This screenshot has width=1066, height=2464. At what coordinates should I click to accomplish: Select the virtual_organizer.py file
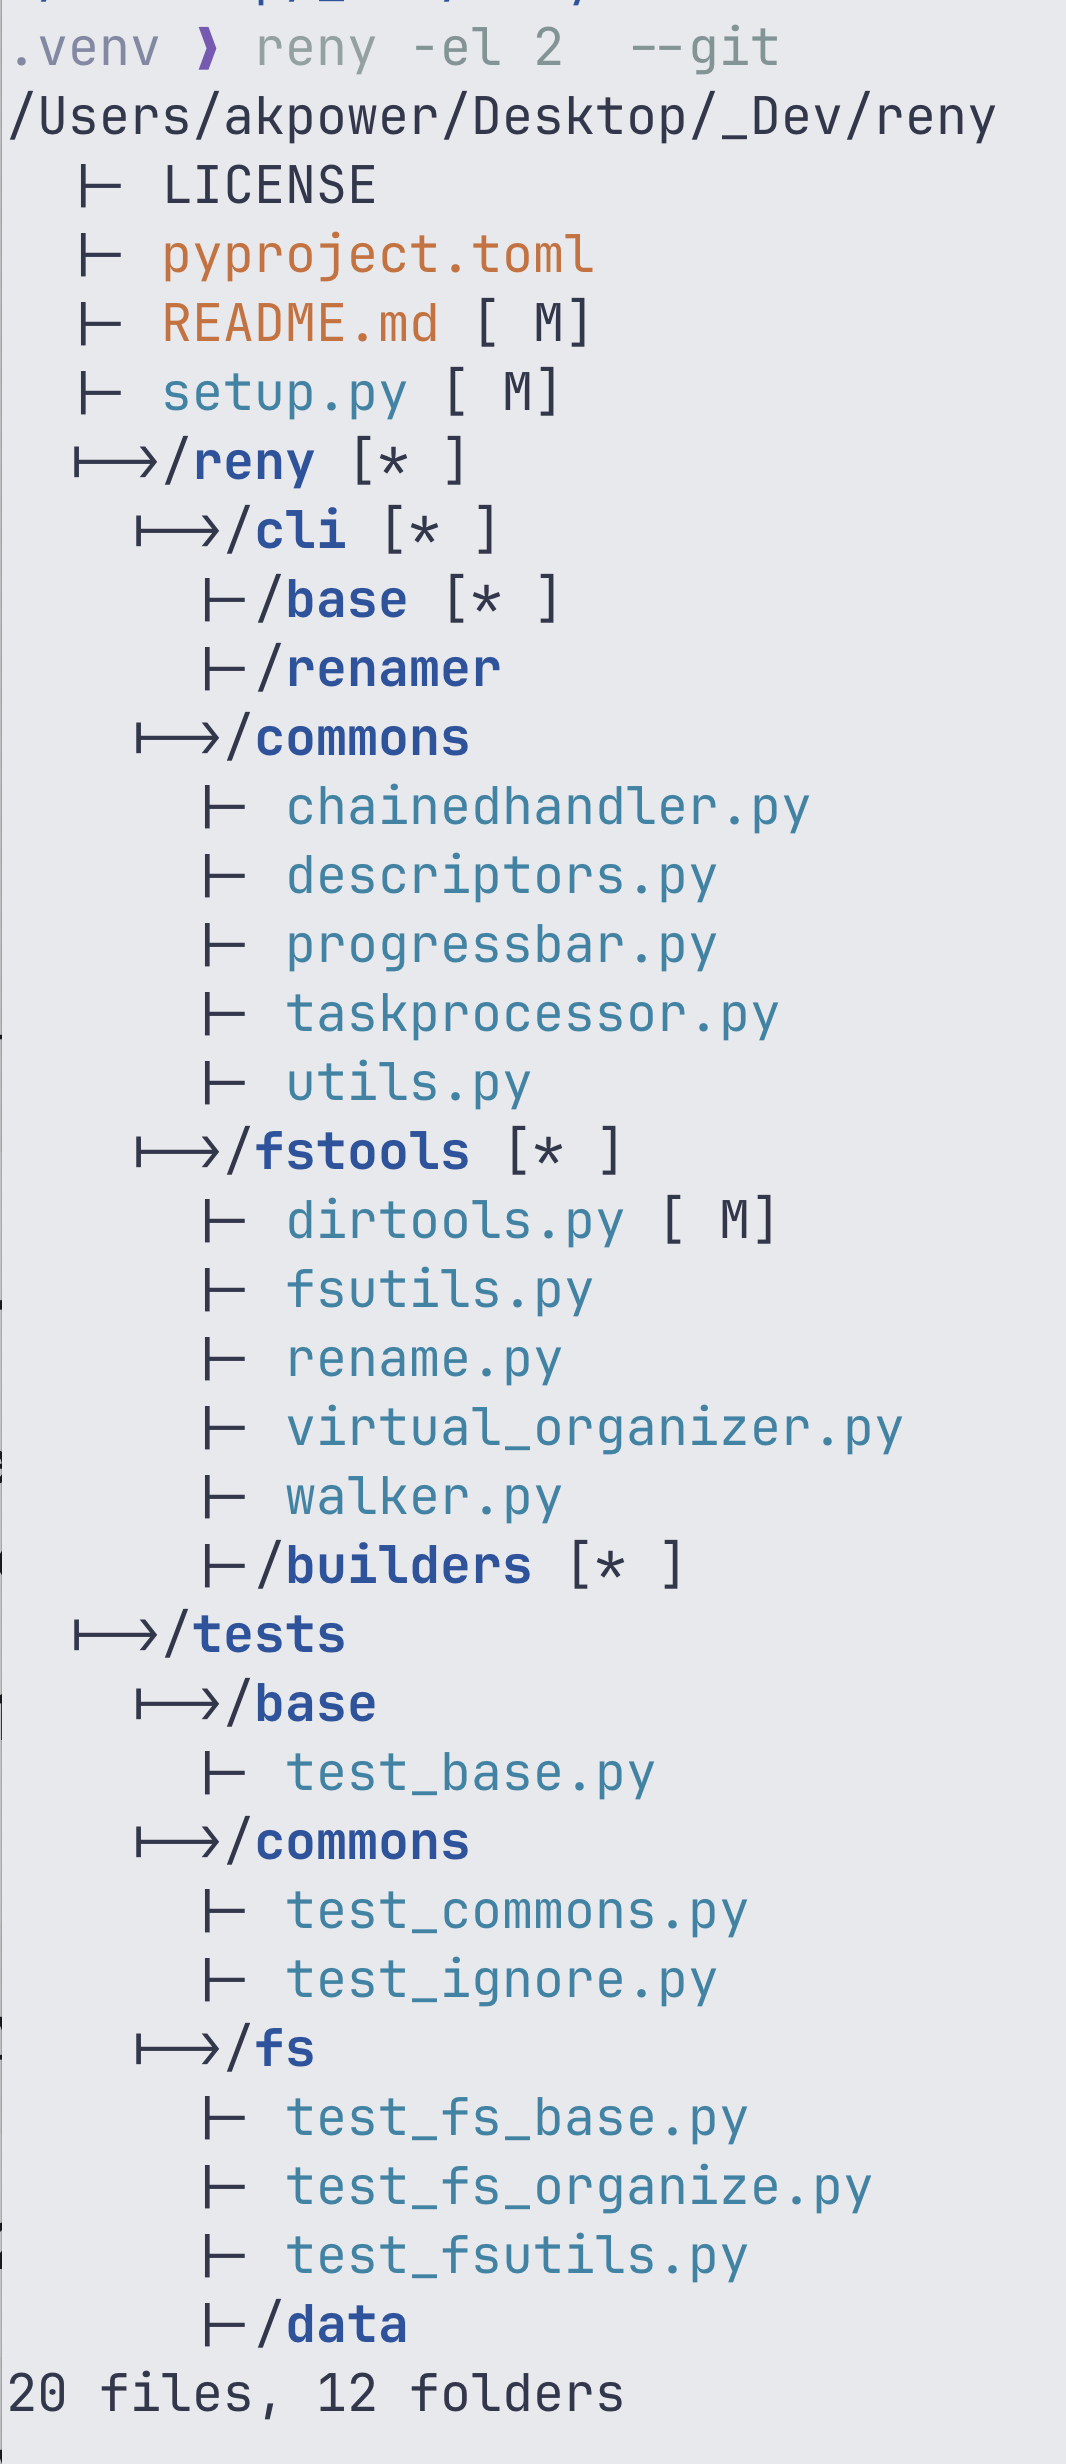594,1429
